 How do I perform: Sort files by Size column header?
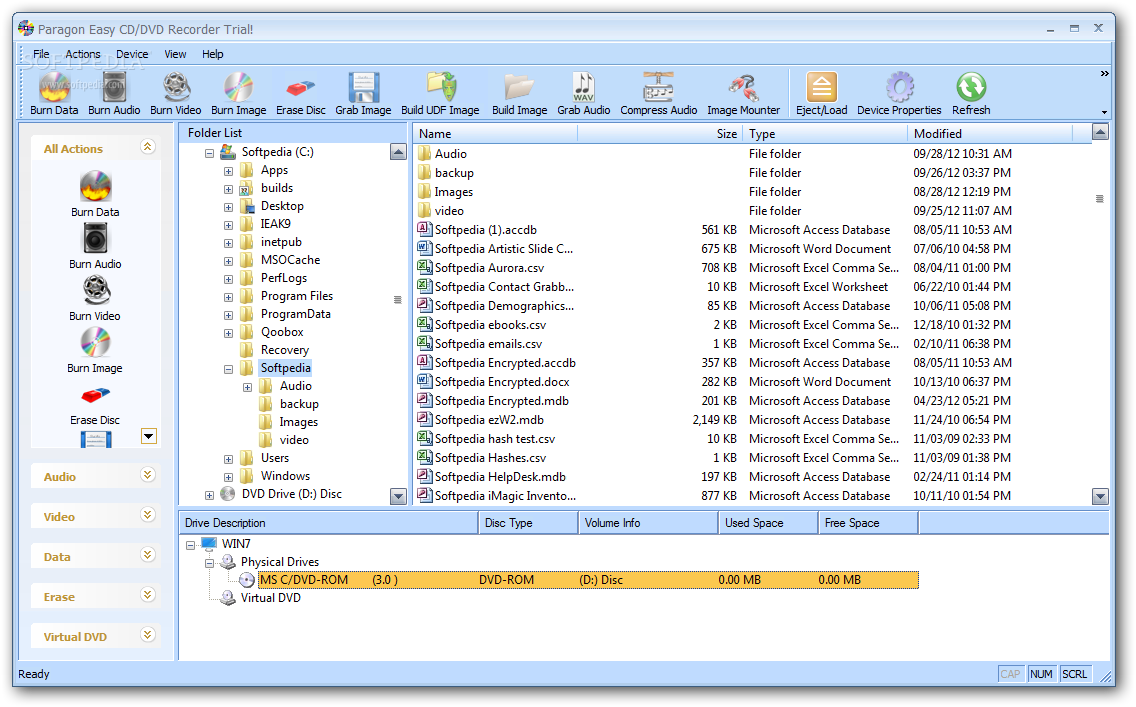coord(659,134)
